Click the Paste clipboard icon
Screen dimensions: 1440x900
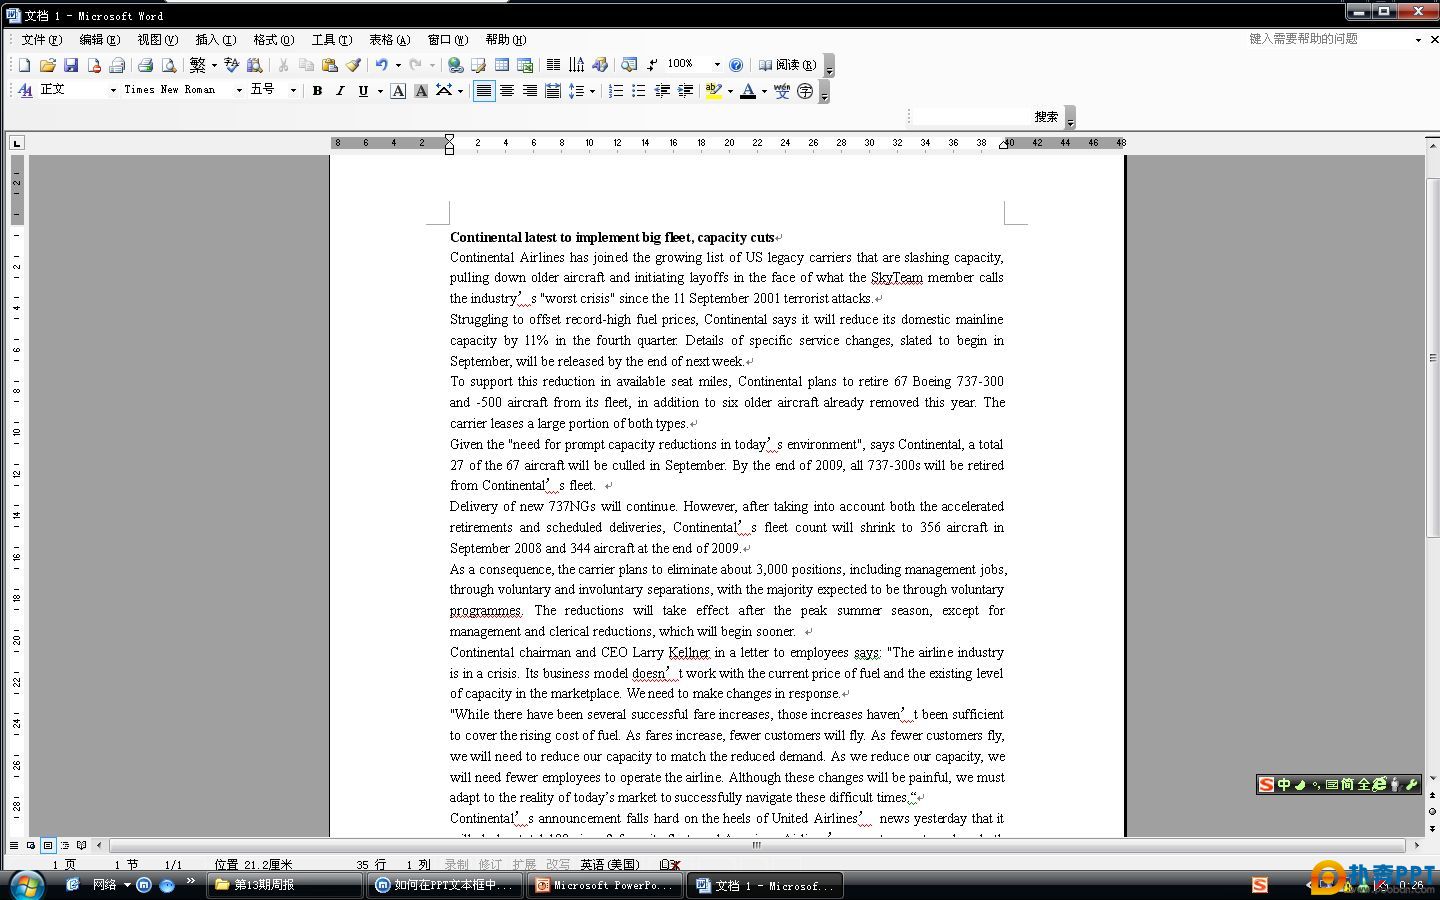coord(329,65)
